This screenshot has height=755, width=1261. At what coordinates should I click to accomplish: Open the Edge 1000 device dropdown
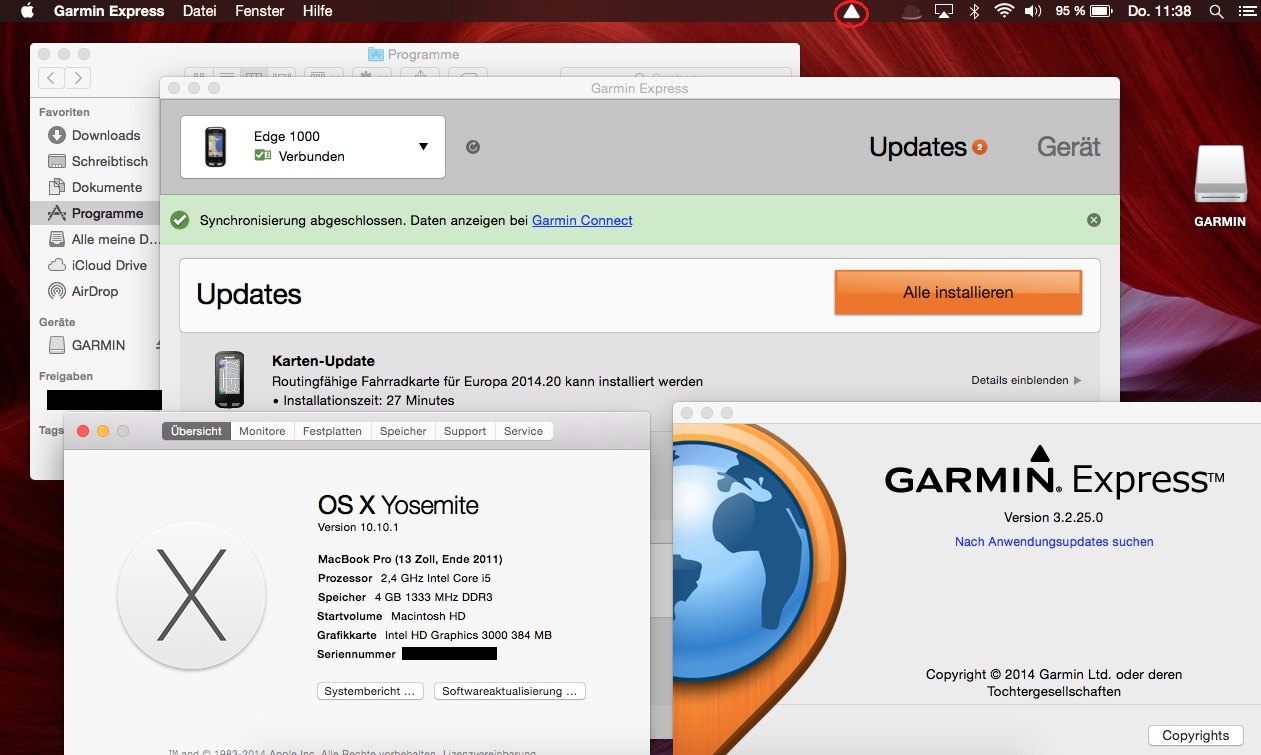[x=313, y=147]
